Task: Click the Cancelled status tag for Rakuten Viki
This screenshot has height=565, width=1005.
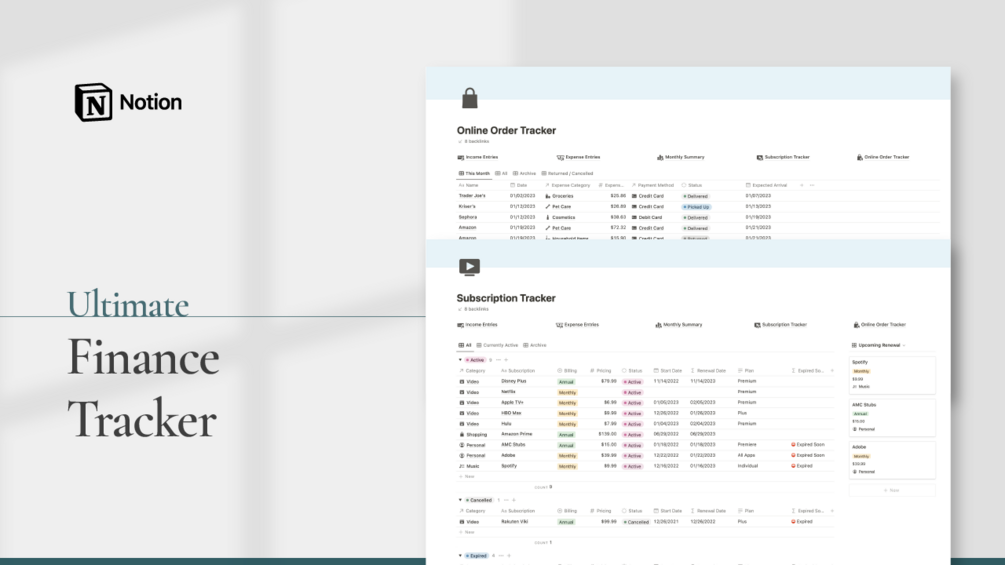Action: [636, 522]
